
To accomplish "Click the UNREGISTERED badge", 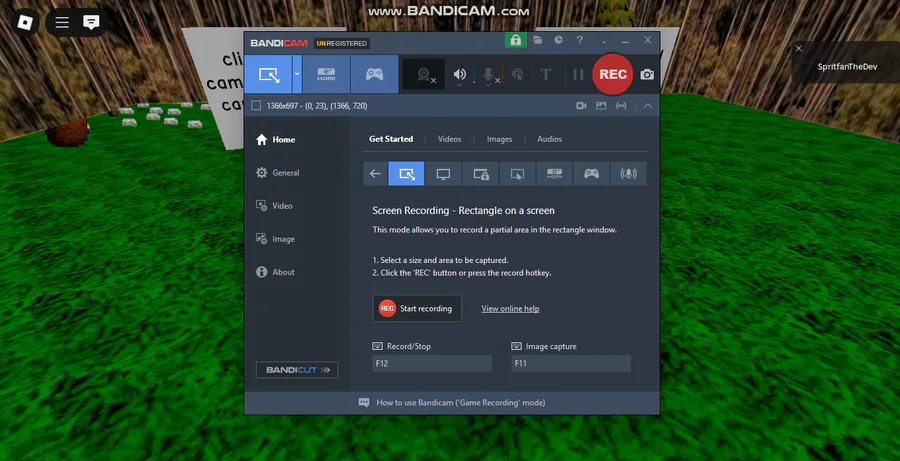I will tap(342, 43).
